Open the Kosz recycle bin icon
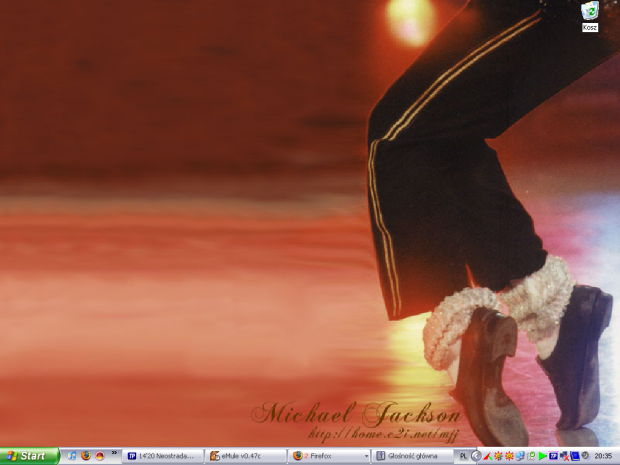Screen dimensions: 620x465 pos(590,17)
